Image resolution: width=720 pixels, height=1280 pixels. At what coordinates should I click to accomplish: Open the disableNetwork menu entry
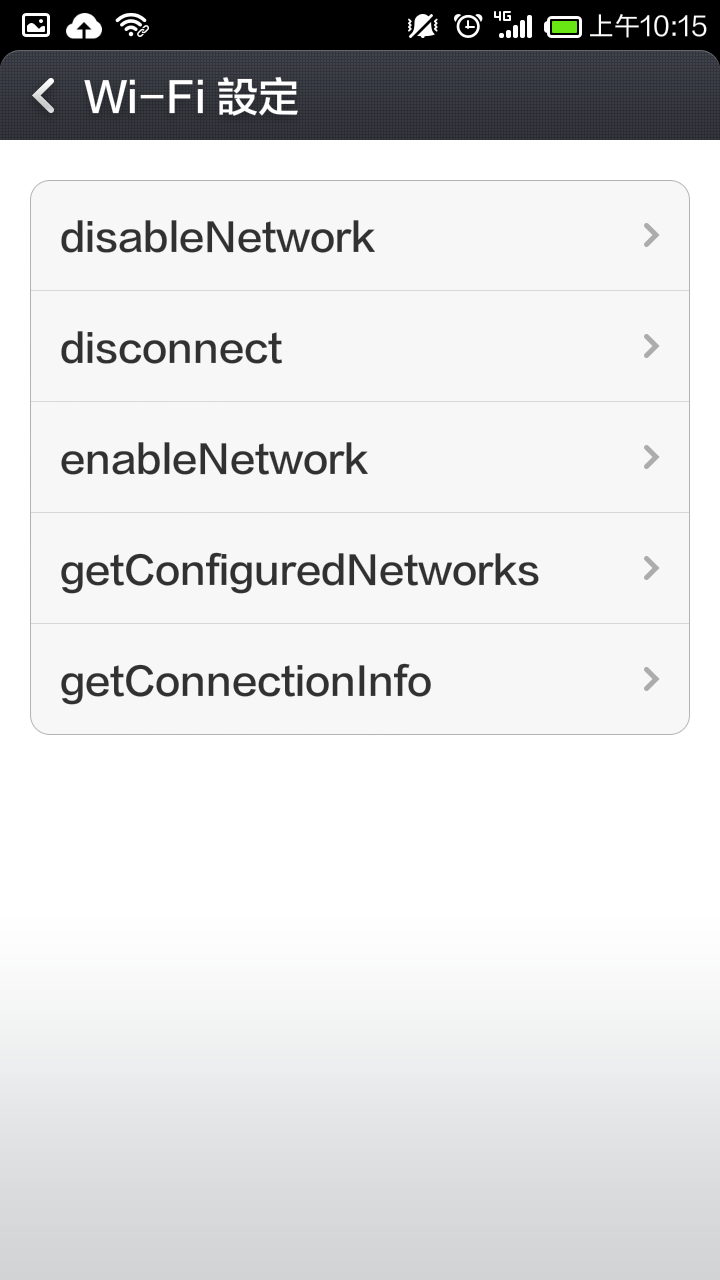[x=360, y=236]
